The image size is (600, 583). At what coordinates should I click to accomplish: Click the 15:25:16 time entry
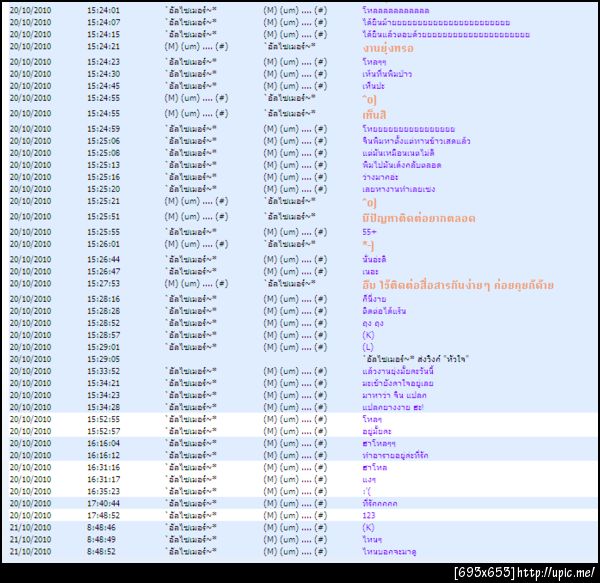103,177
